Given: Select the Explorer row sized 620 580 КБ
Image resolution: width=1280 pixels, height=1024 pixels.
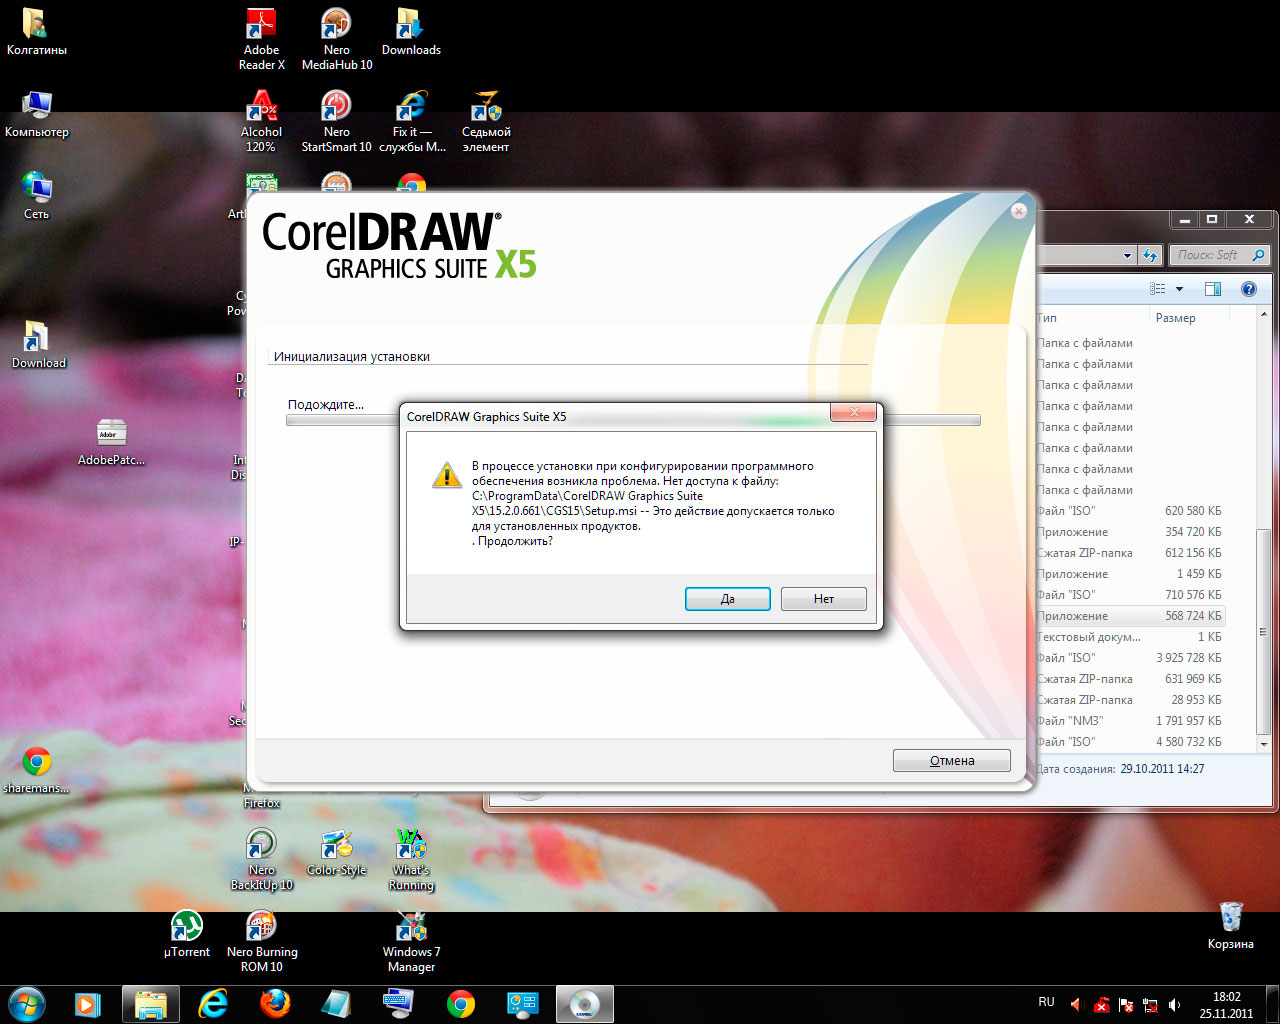Looking at the screenshot, I should coord(1131,511).
